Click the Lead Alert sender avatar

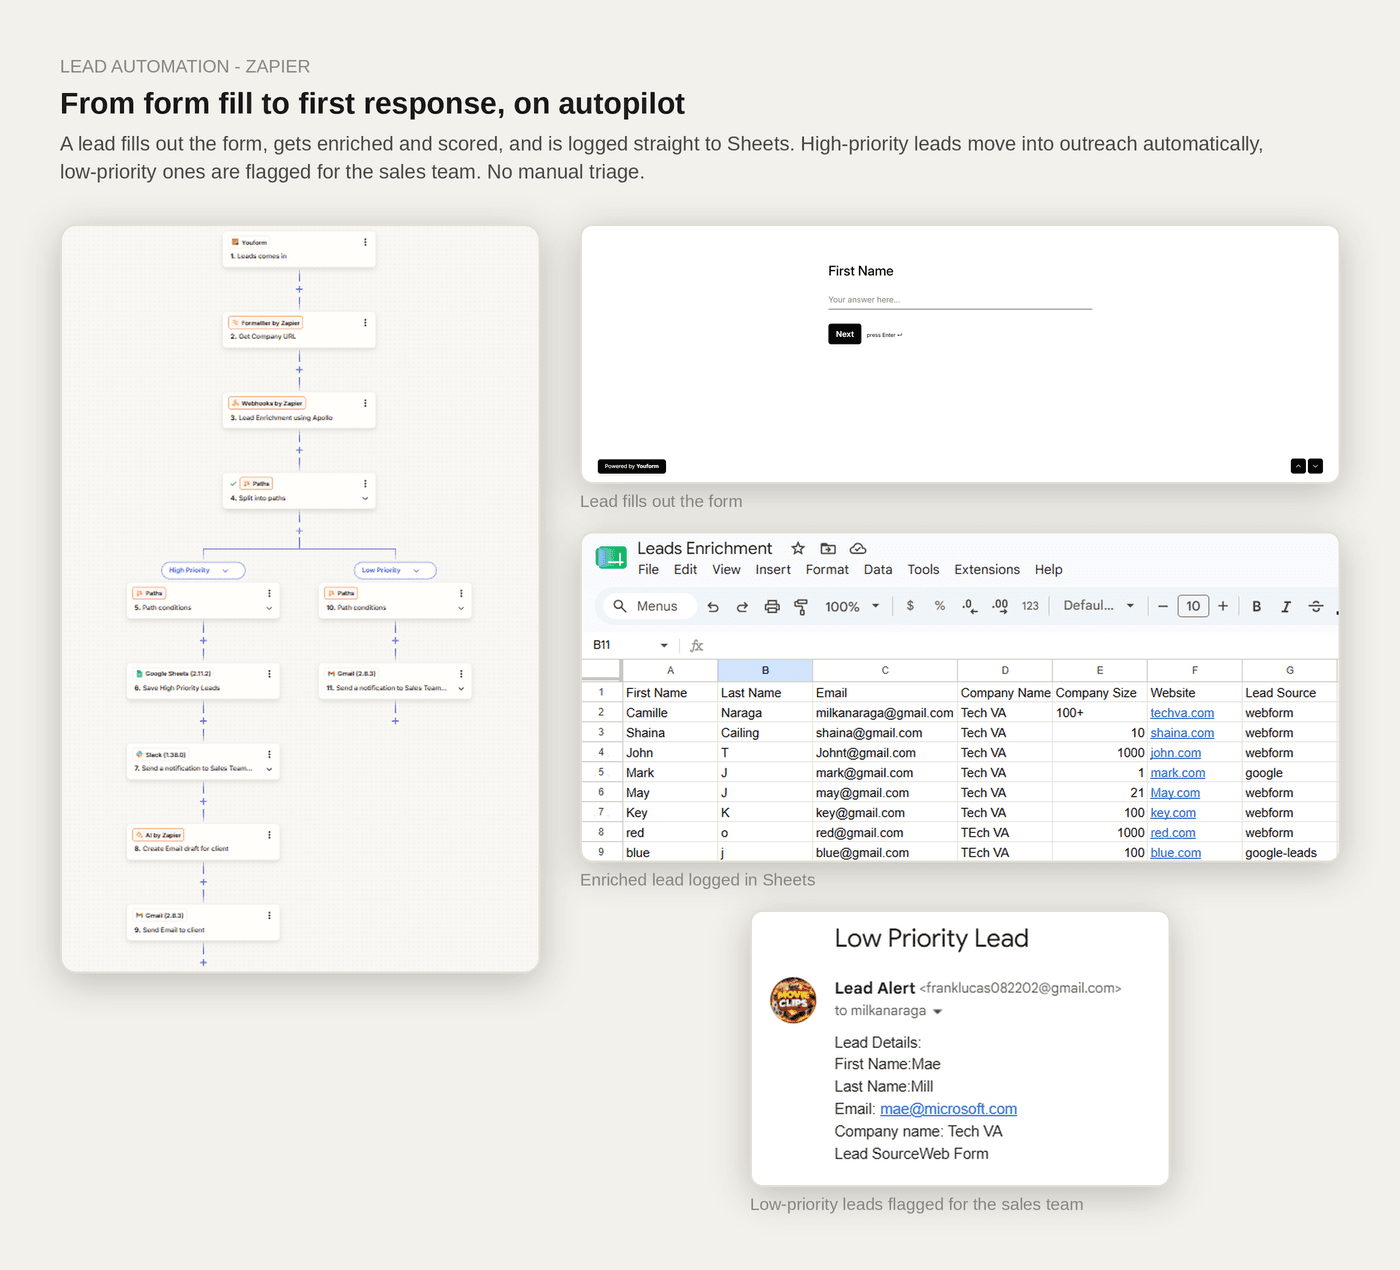(793, 1000)
